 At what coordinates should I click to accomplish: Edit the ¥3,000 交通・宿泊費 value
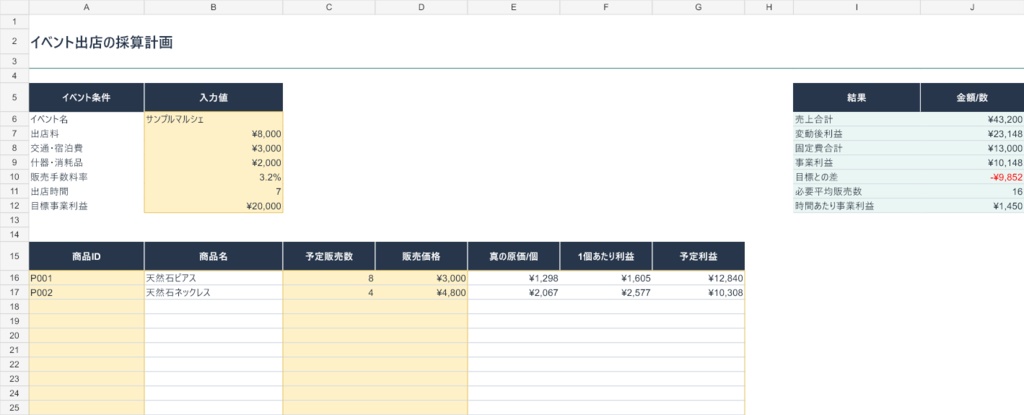[x=214, y=148]
